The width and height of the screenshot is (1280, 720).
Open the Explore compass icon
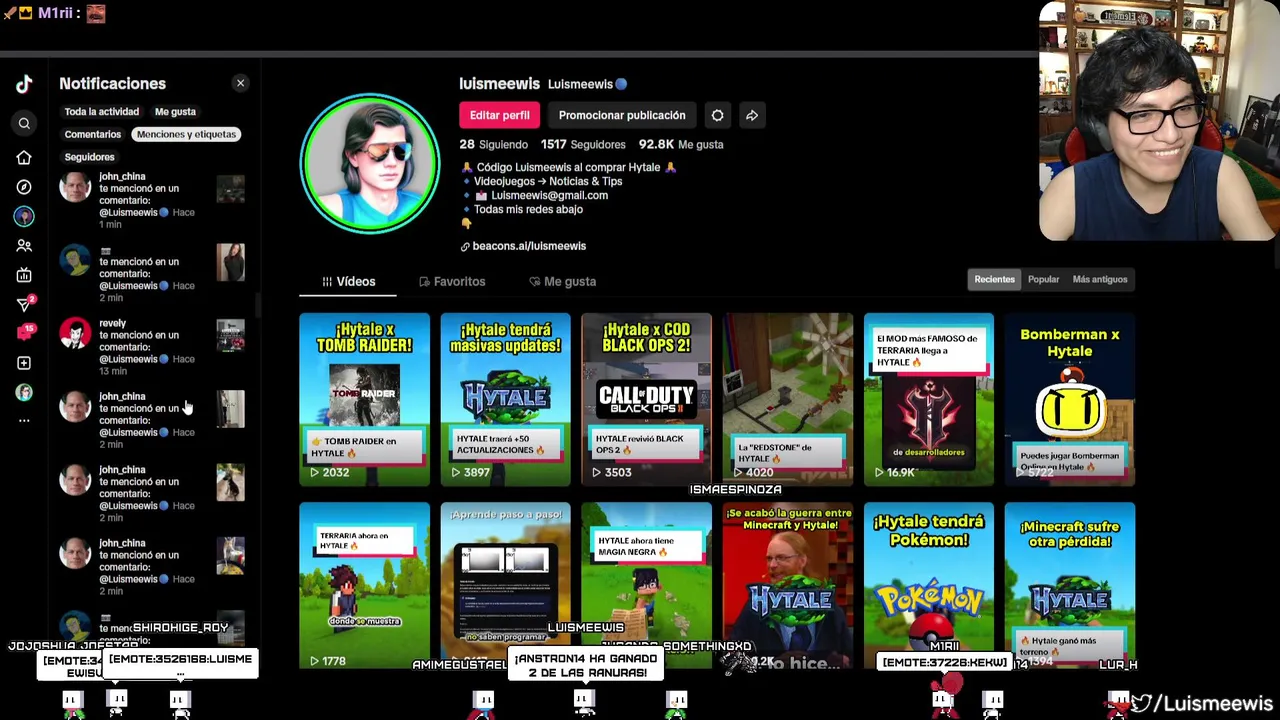coord(24,187)
